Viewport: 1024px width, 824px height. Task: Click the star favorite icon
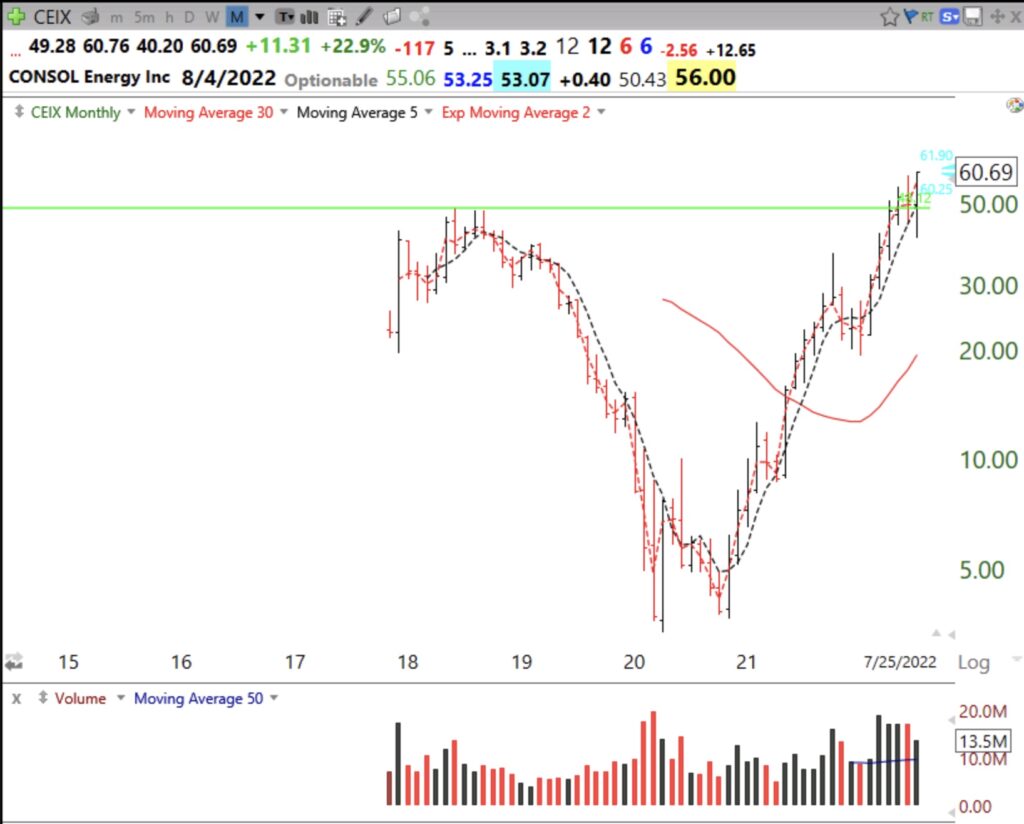(888, 17)
